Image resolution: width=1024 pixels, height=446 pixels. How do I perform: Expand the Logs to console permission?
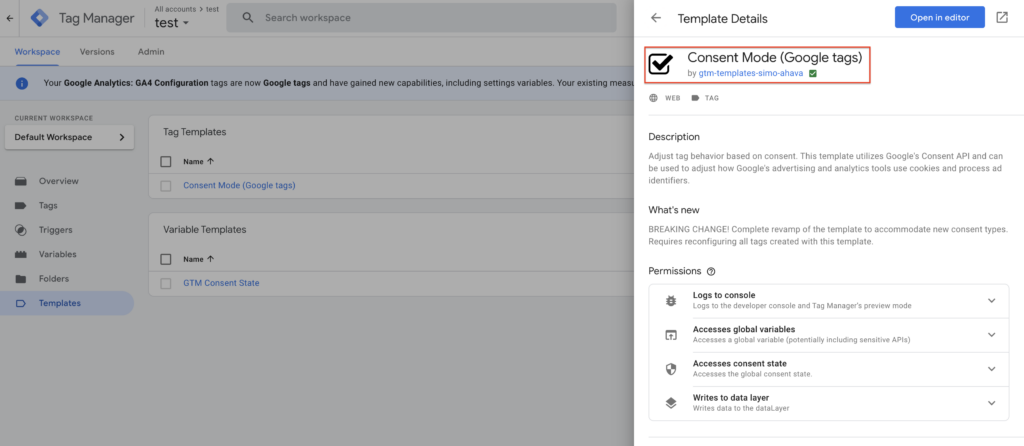(991, 300)
